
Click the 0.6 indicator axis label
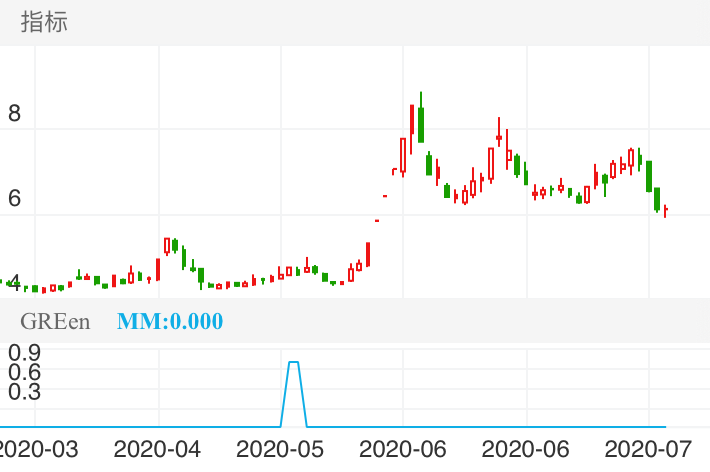(23, 371)
